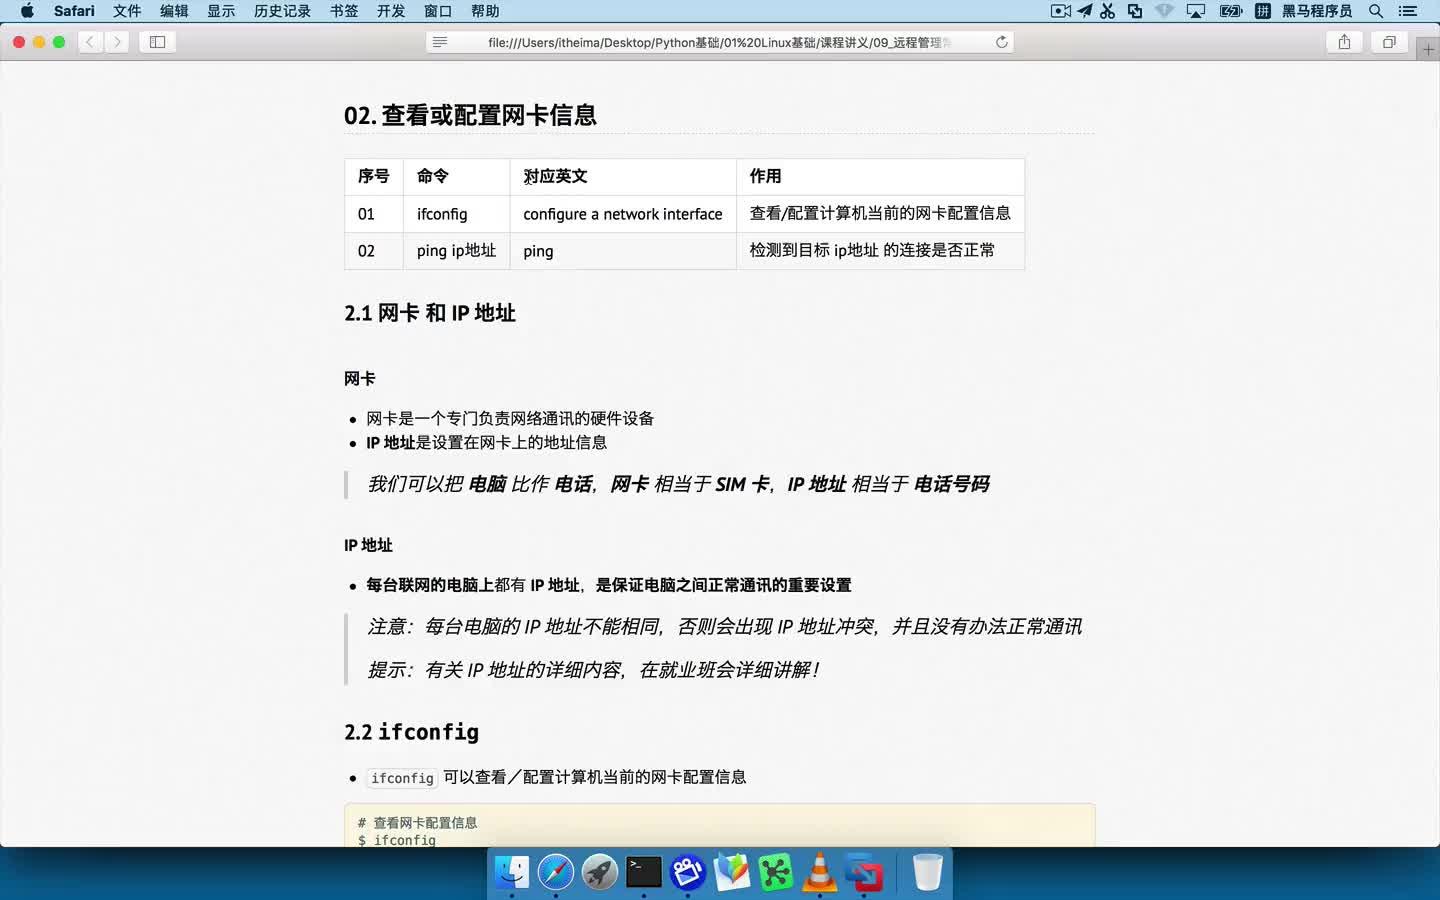This screenshot has height=900, width=1440.
Task: Open the 历史记录 menu
Action: click(x=282, y=11)
